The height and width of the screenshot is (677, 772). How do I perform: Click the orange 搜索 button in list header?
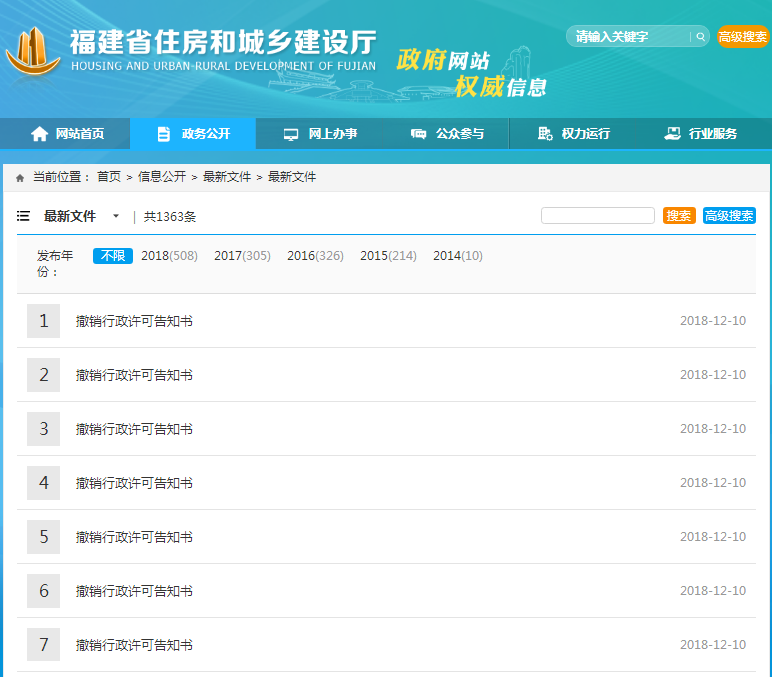[679, 216]
